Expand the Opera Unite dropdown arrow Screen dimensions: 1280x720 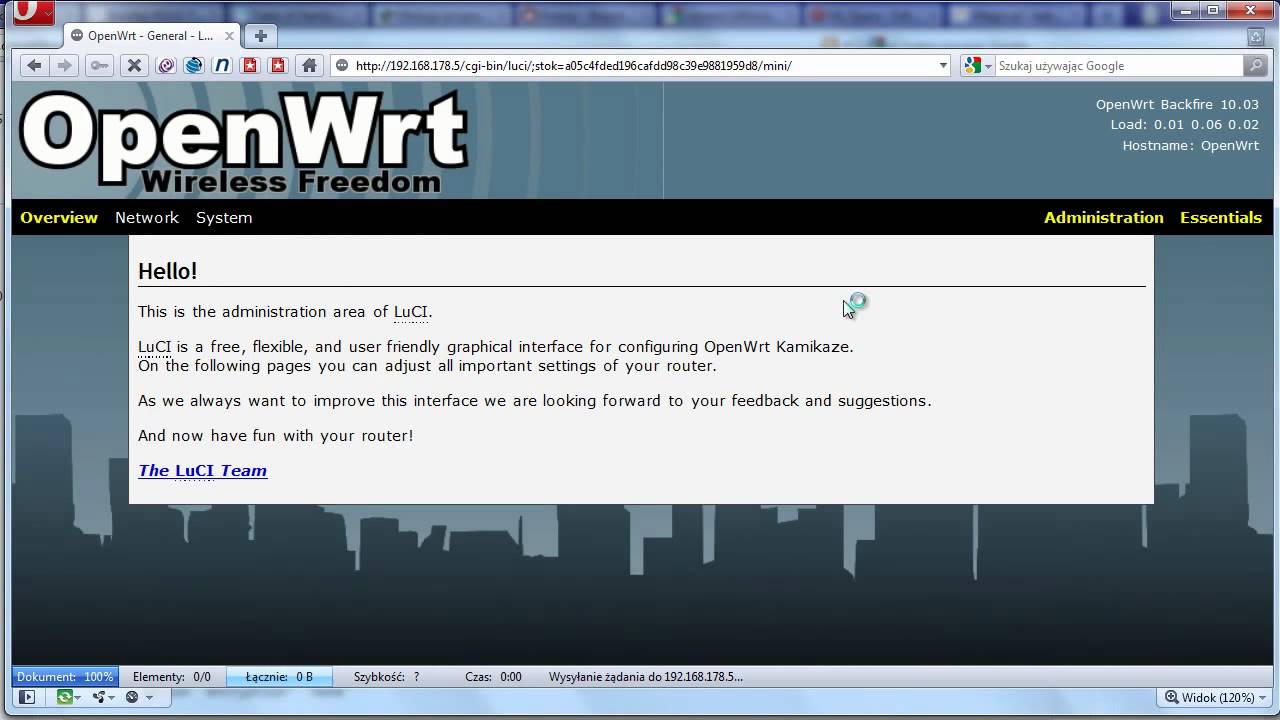click(112, 698)
